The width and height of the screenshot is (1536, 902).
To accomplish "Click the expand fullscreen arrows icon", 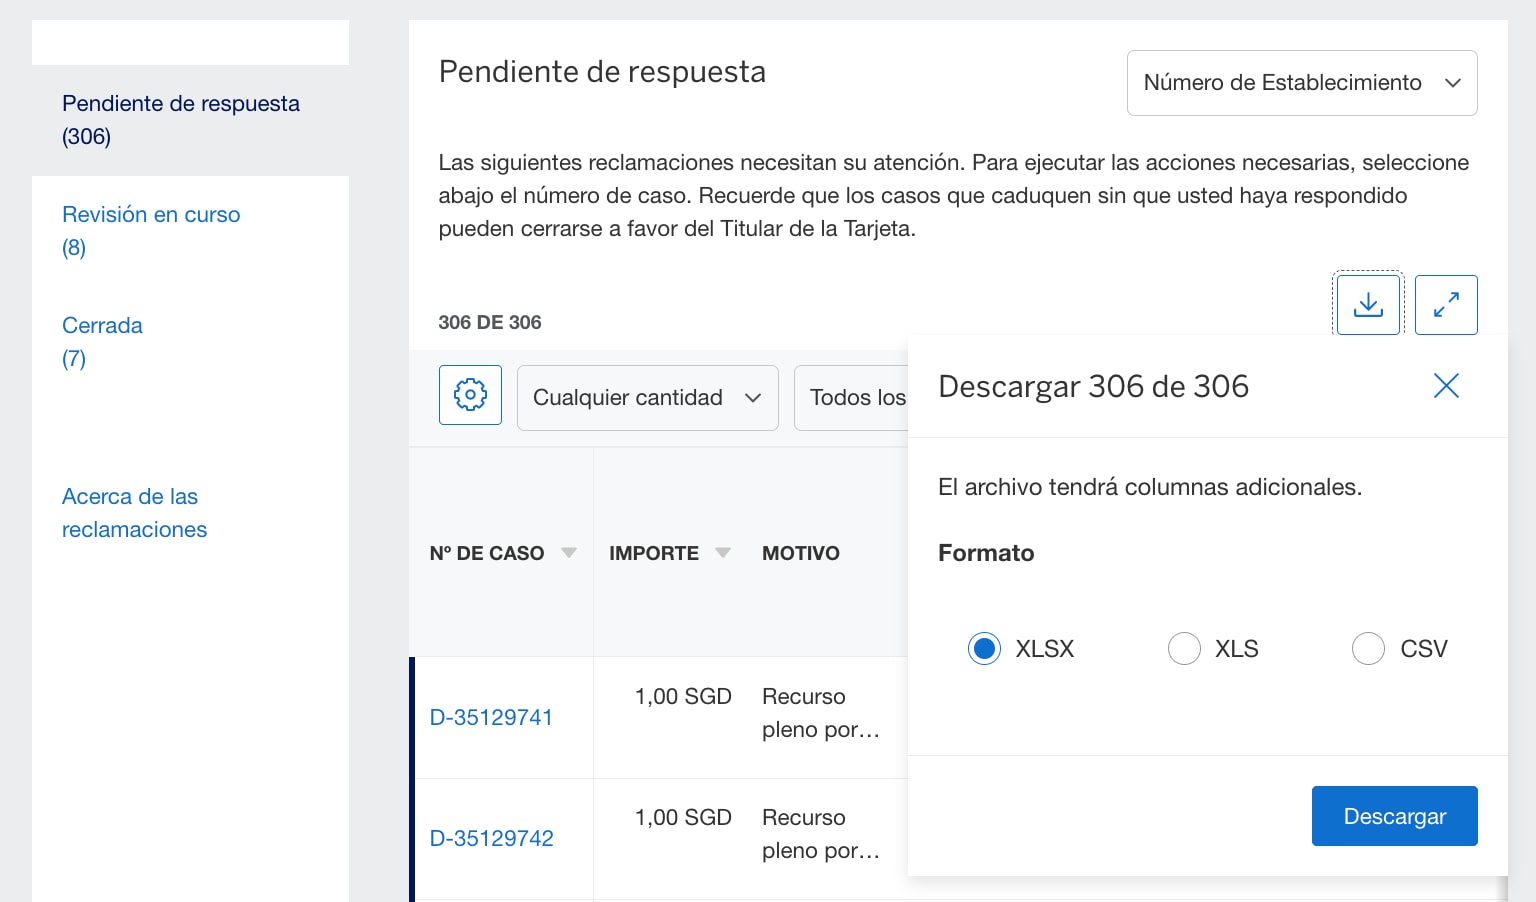I will tap(1446, 305).
